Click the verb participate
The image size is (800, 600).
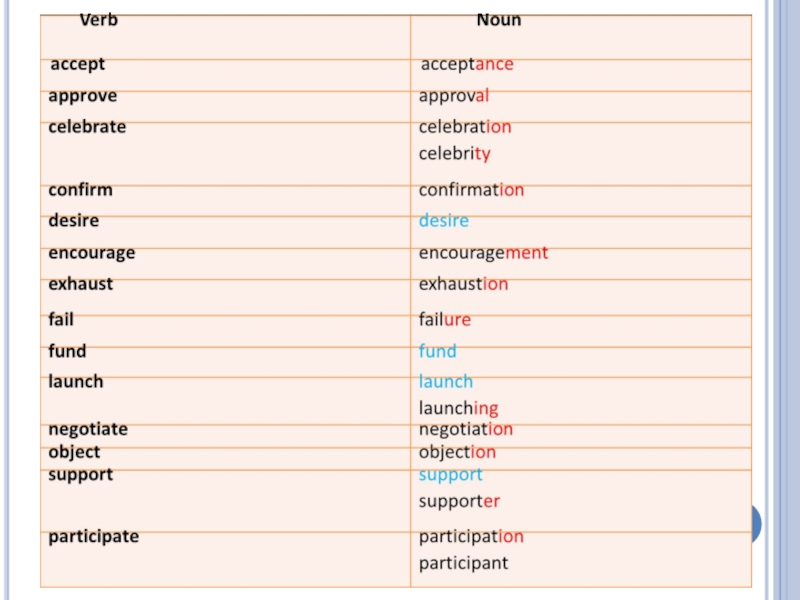coord(93,536)
